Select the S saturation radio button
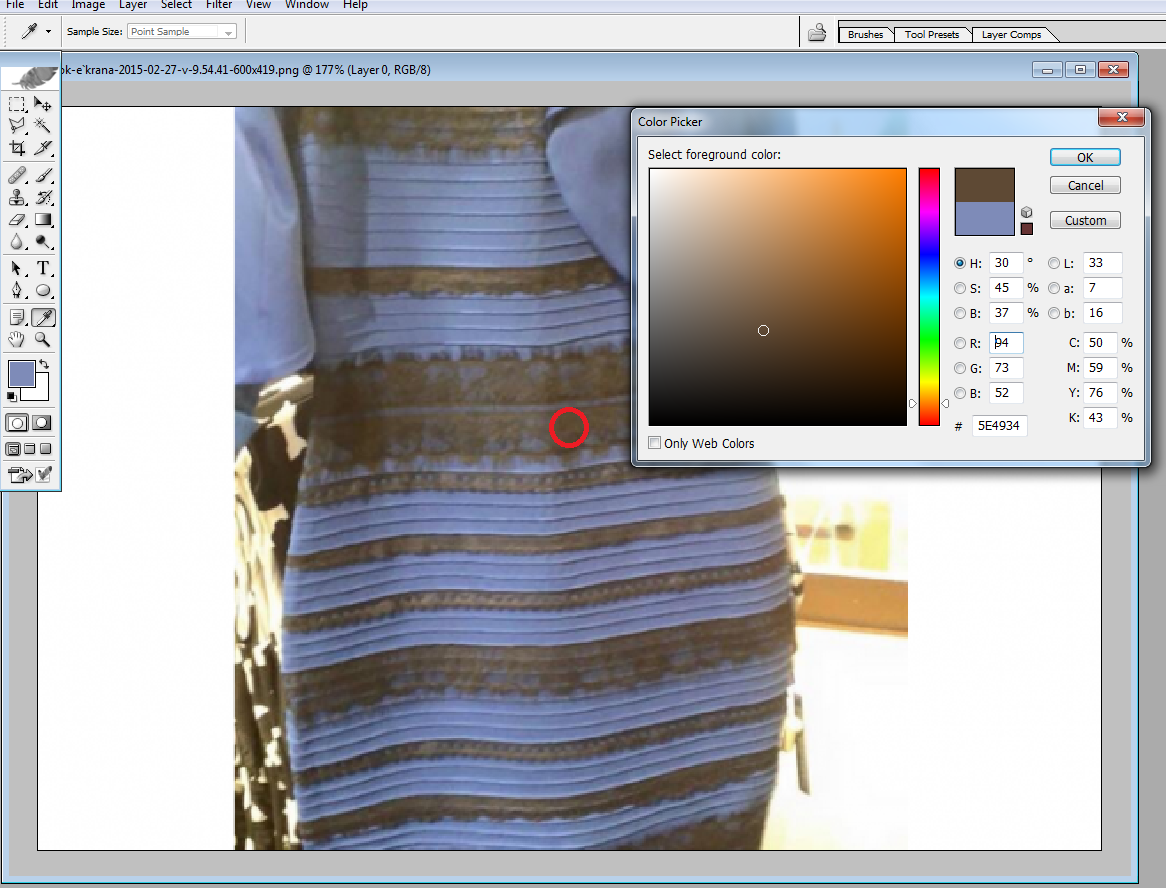Image resolution: width=1167 pixels, height=888 pixels. 960,288
